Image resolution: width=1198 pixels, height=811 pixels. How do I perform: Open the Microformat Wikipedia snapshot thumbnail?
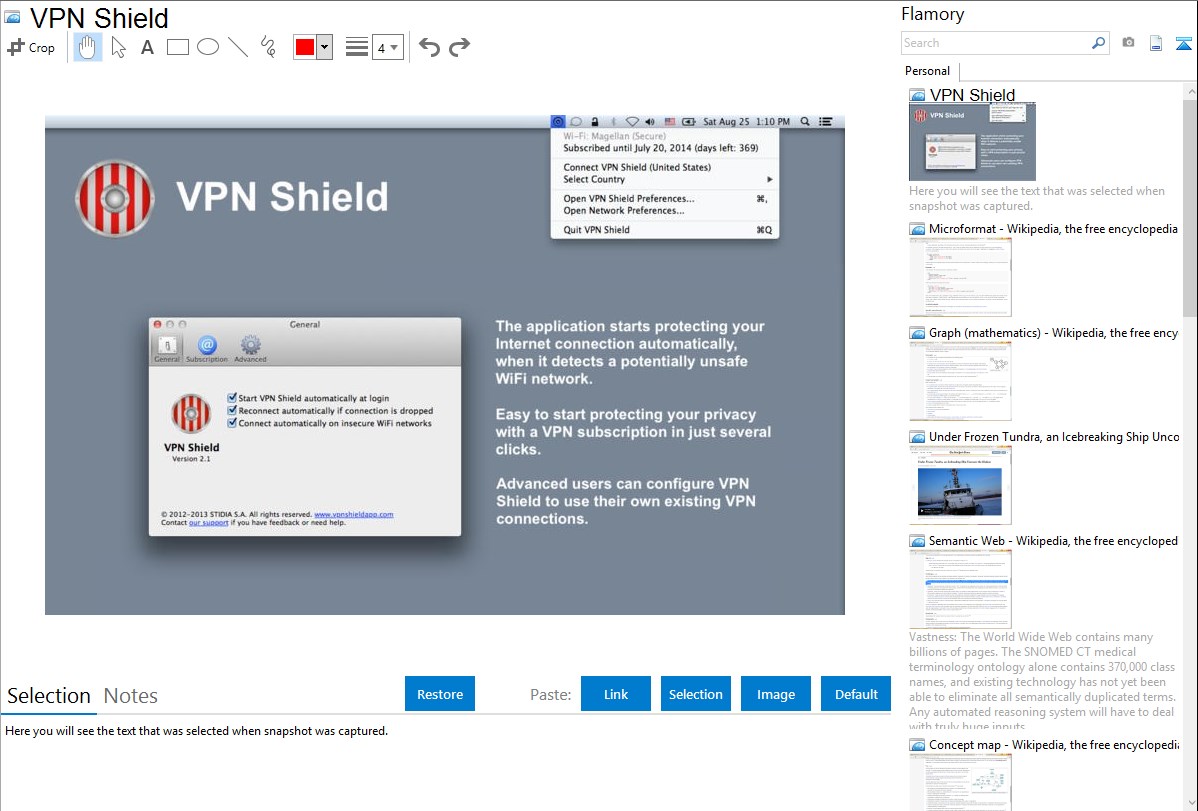click(960, 277)
